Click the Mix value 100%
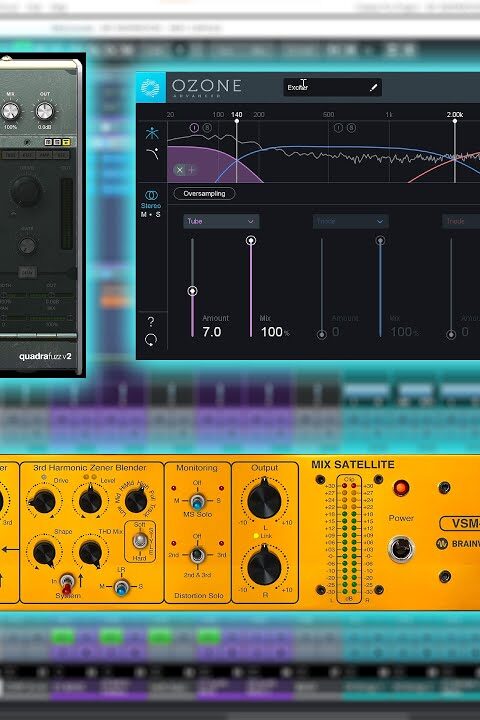 coord(275,332)
